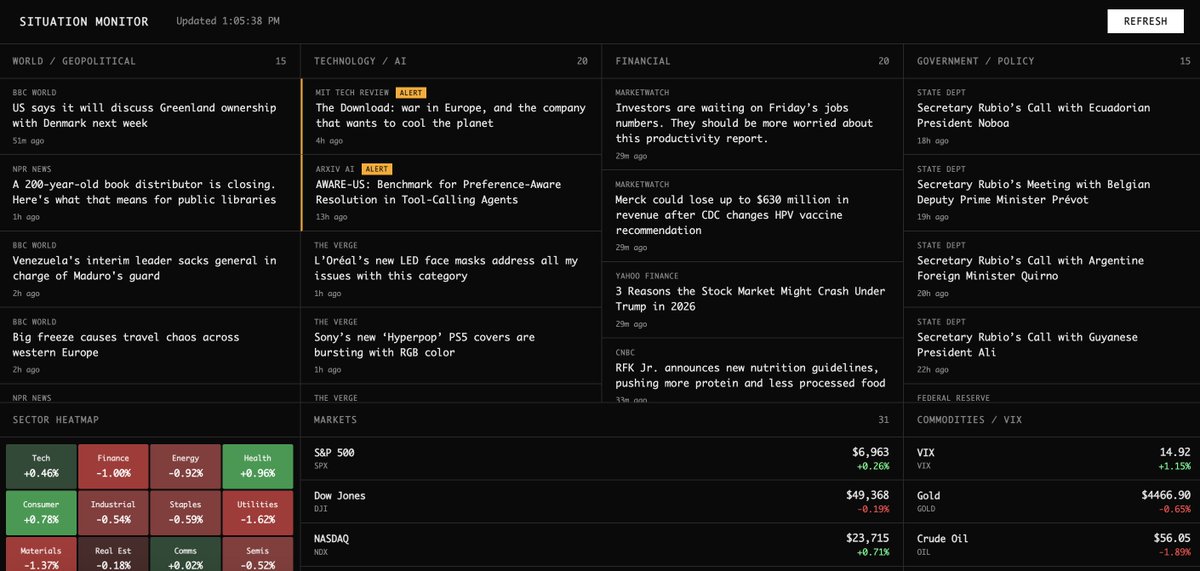The height and width of the screenshot is (571, 1200).
Task: Select the Tech sector heatmap tile
Action: point(41,465)
